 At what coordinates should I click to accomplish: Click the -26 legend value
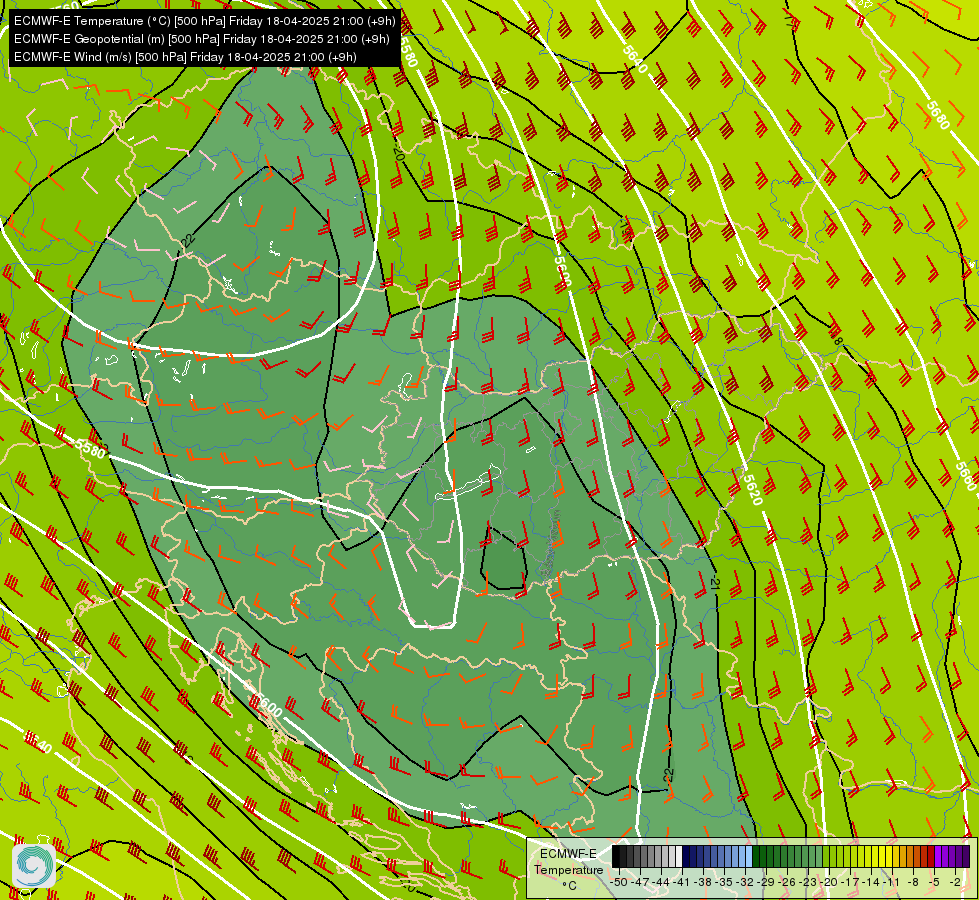pyautogui.click(x=787, y=883)
